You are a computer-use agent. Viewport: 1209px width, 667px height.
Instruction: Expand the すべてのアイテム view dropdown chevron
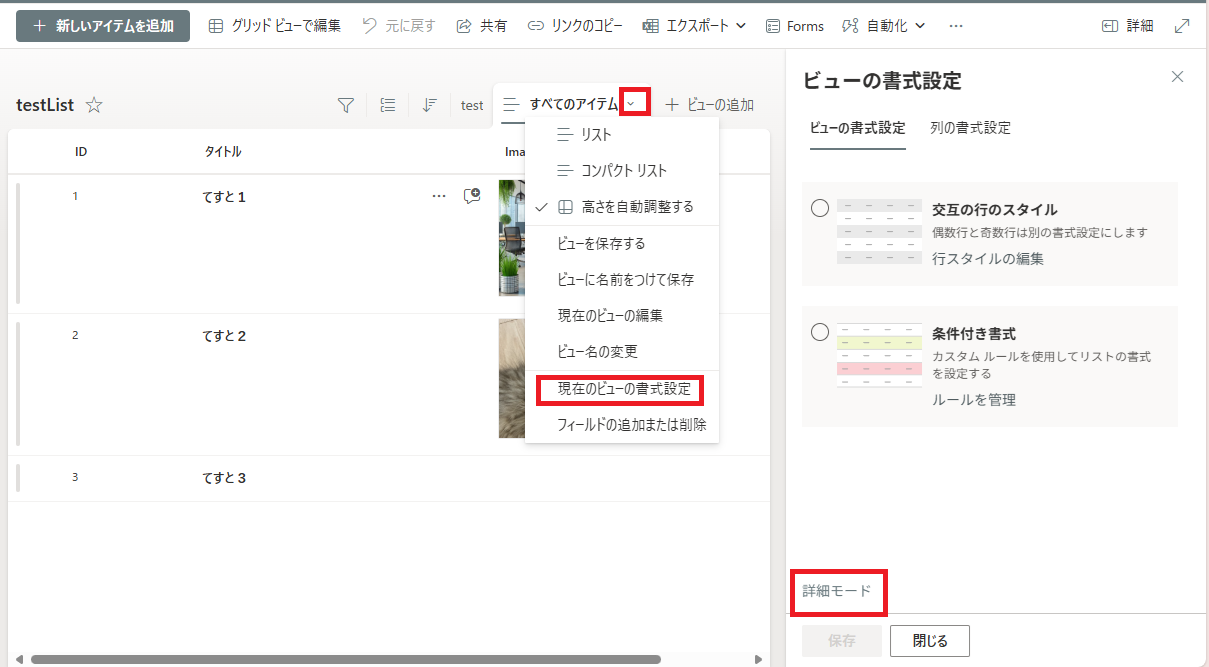pos(634,103)
